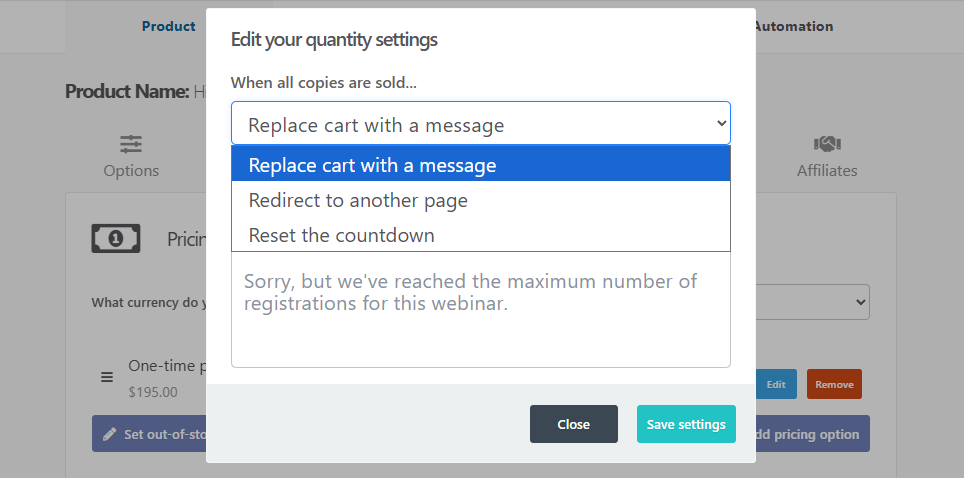Collapse the sold-out action dropdown via its arrow
This screenshot has height=478, width=964.
[x=722, y=124]
